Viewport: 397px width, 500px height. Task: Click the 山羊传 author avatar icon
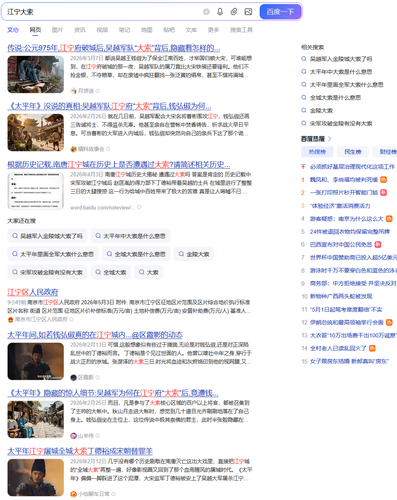(73, 436)
